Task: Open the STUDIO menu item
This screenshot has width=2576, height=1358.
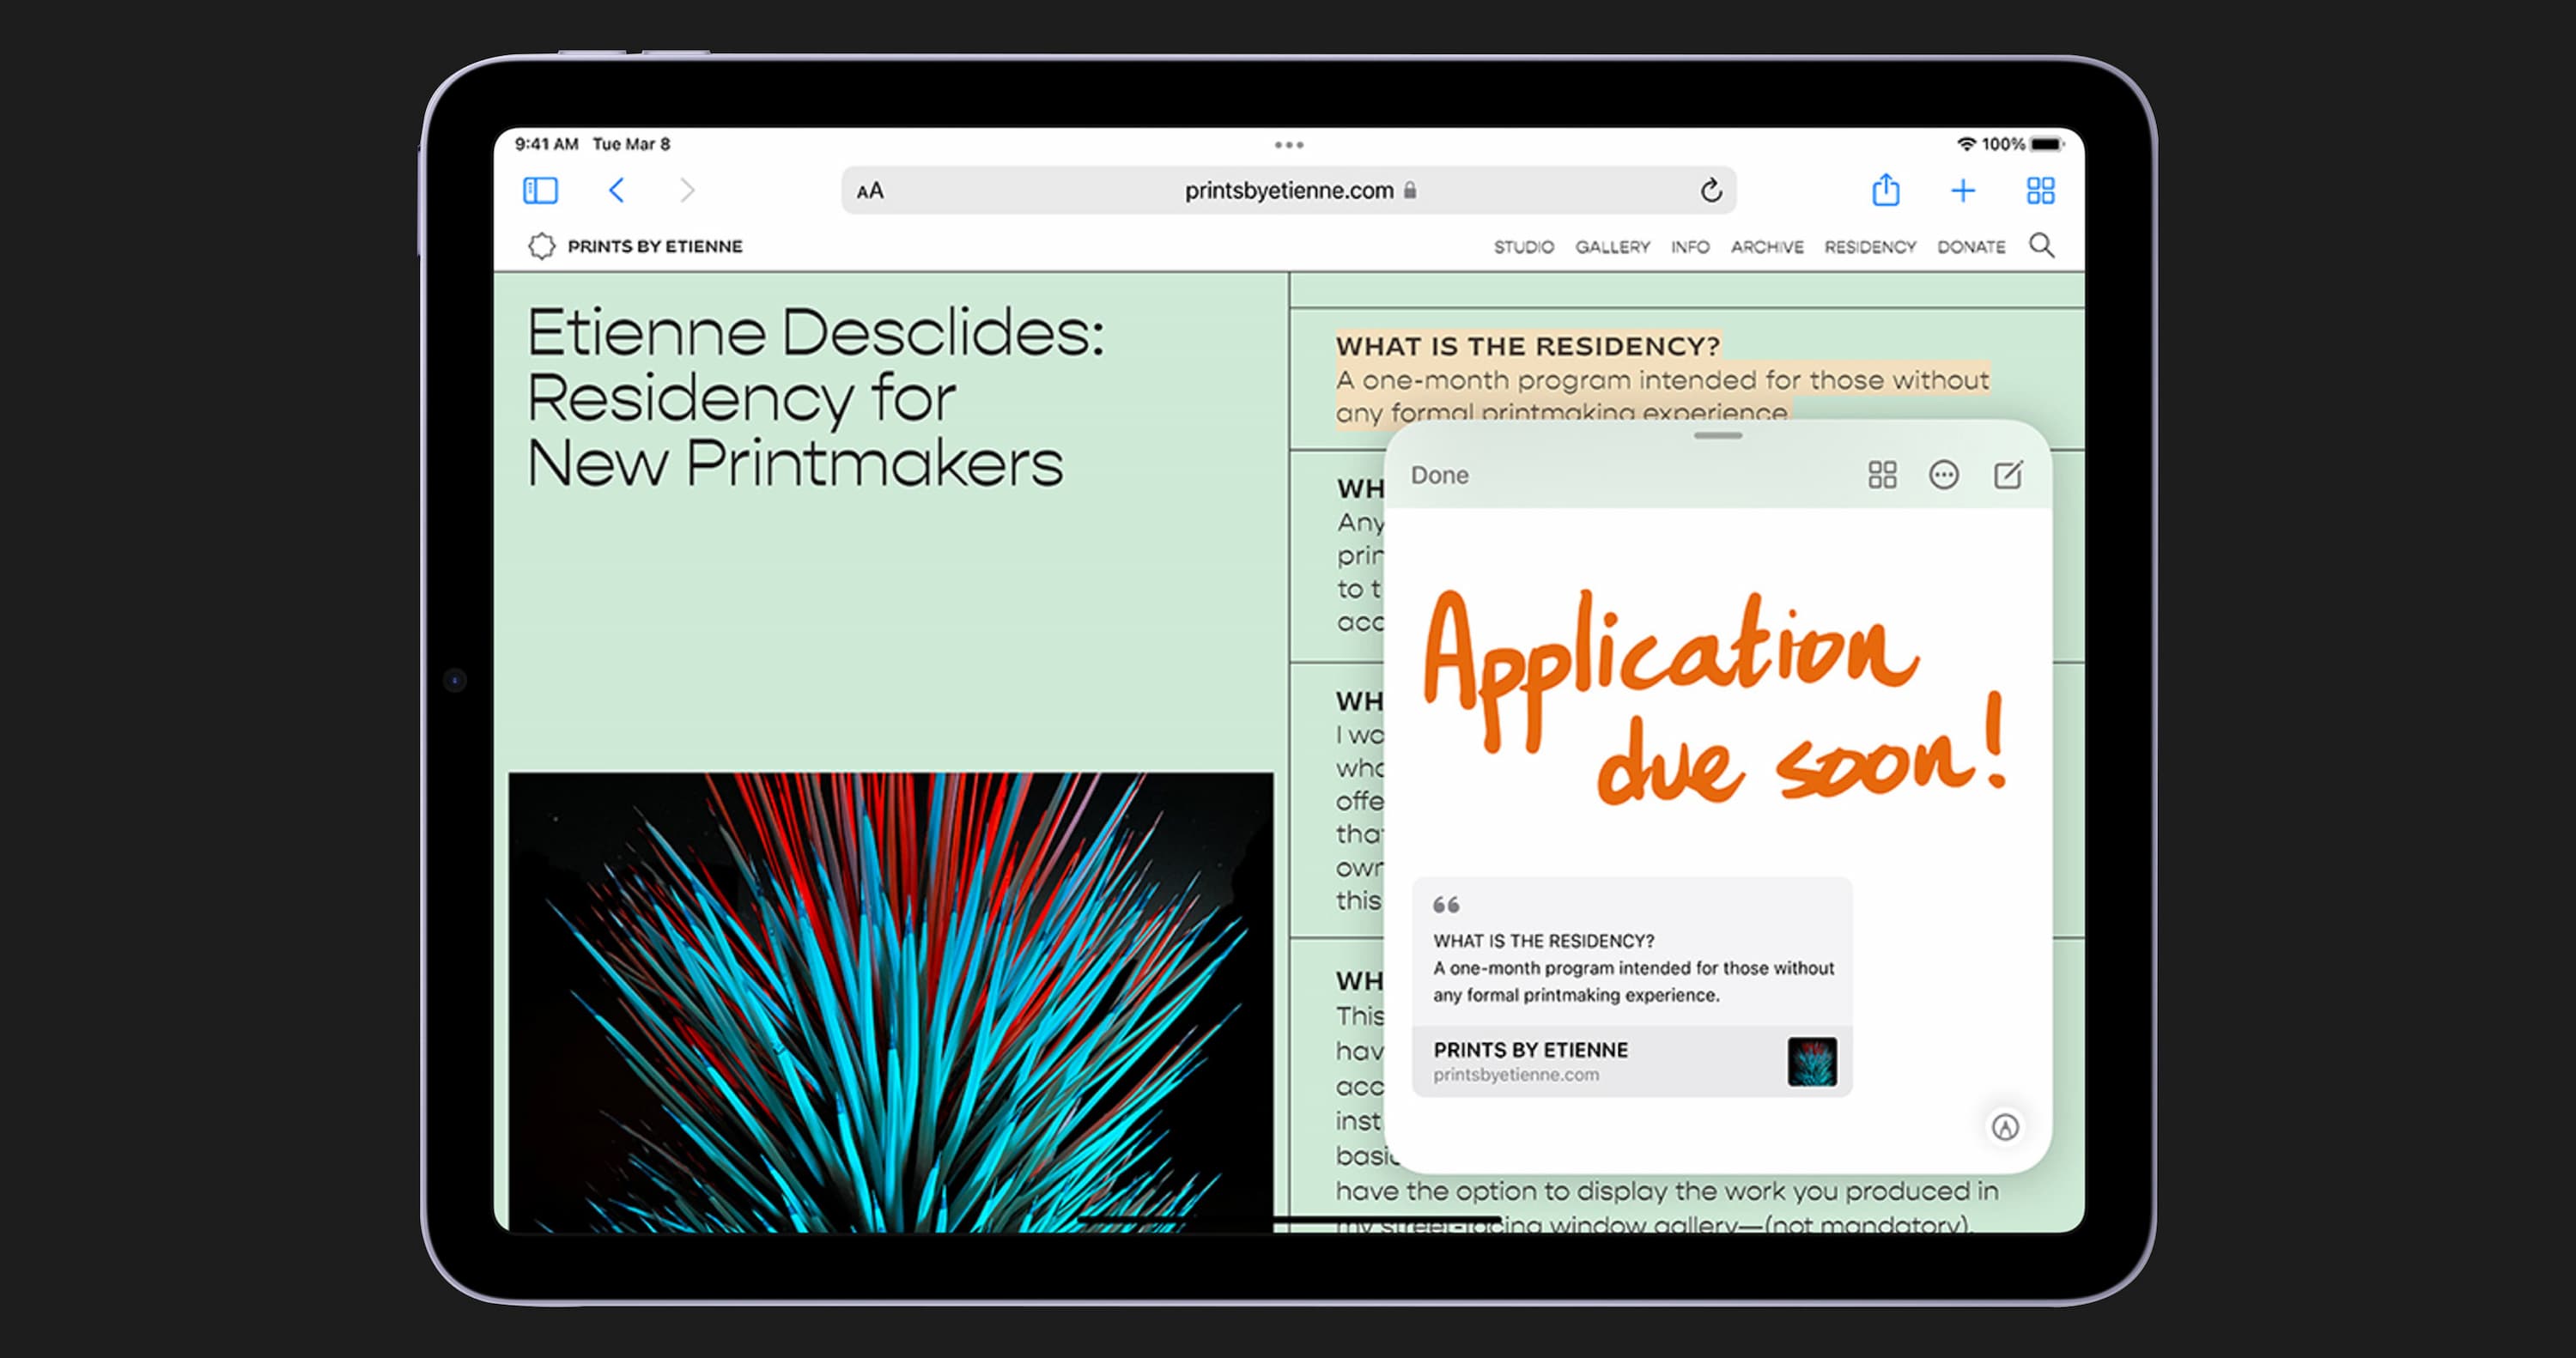Action: (x=1523, y=247)
